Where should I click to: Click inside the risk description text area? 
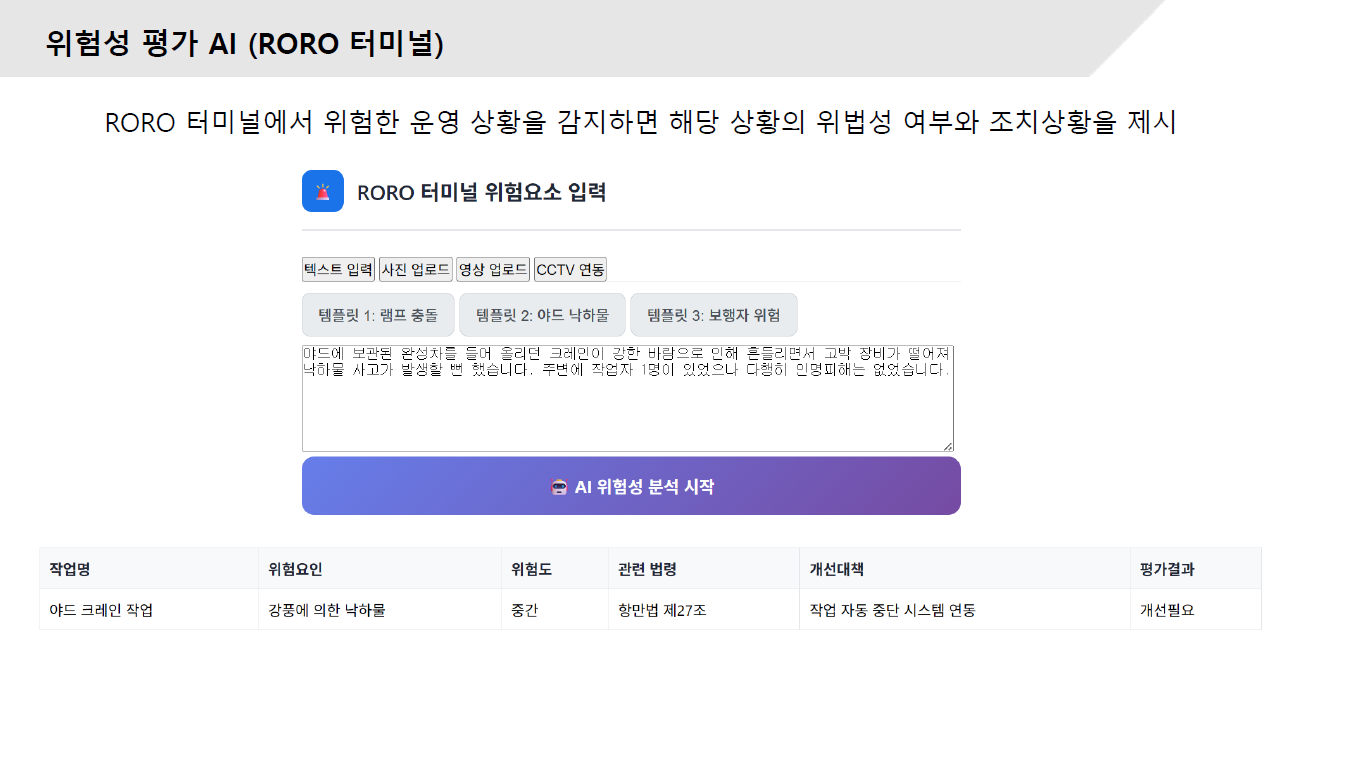627,410
